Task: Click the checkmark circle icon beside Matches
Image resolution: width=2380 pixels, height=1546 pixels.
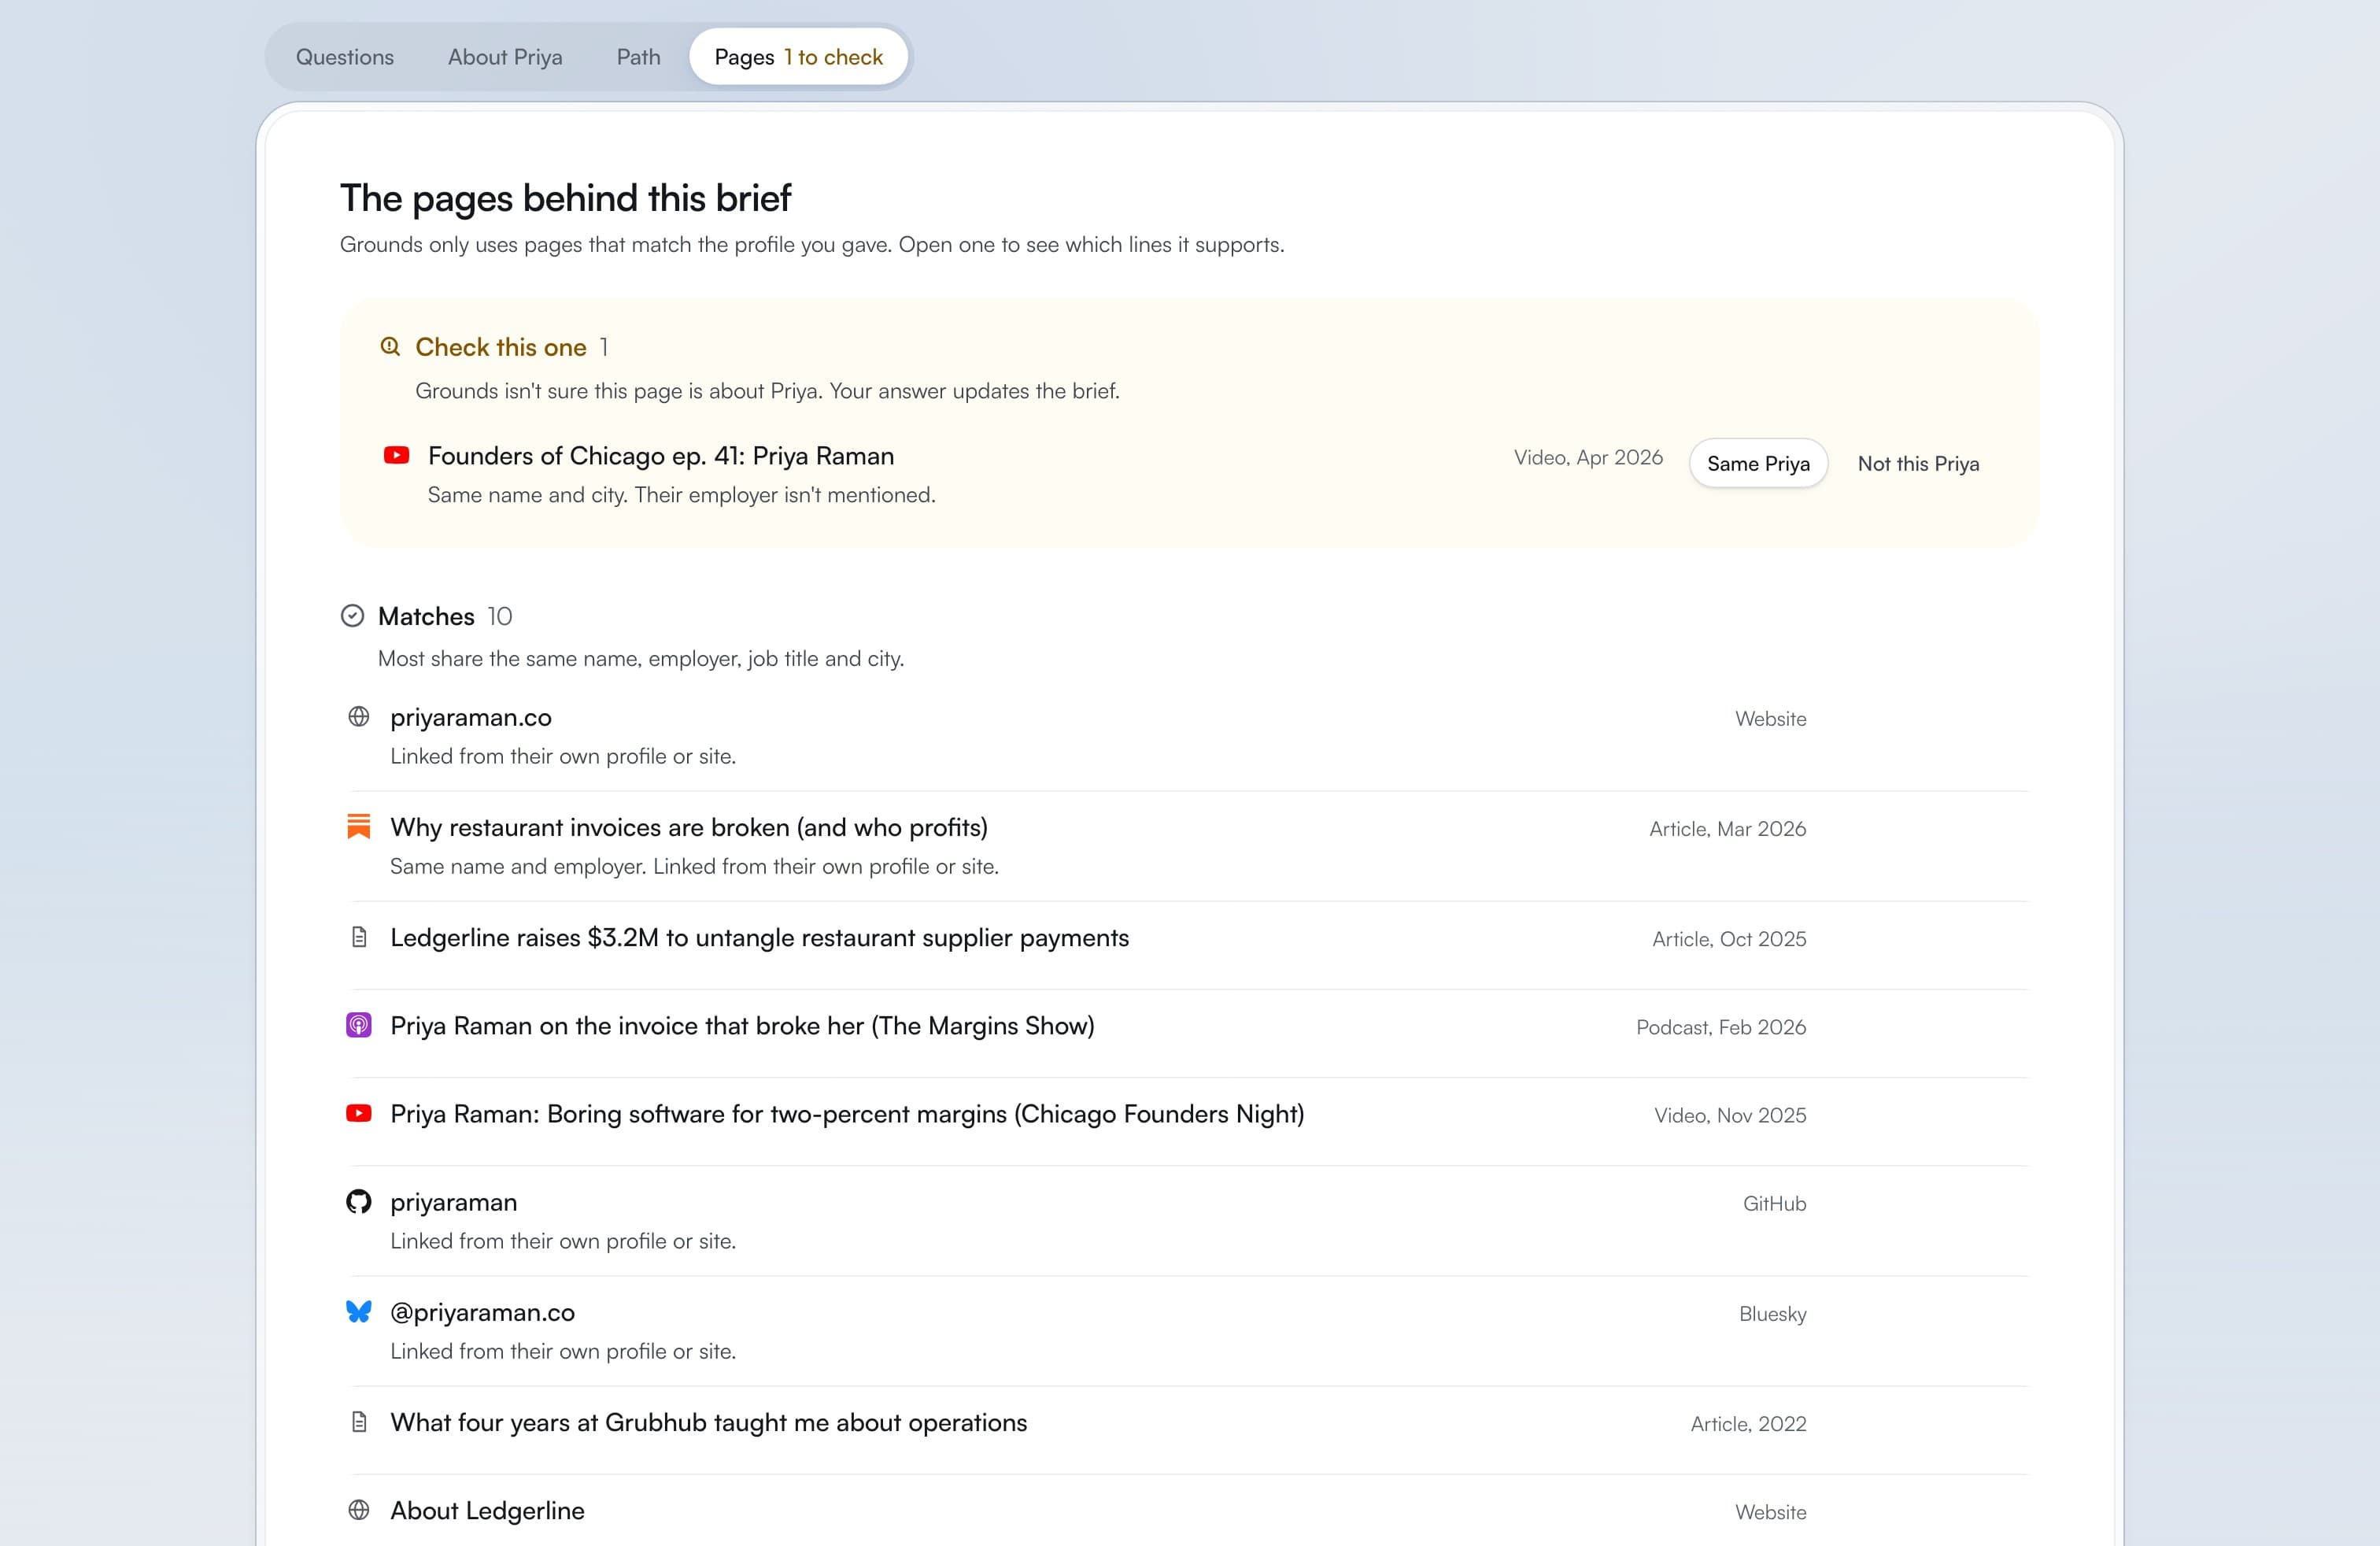Action: pyautogui.click(x=352, y=616)
